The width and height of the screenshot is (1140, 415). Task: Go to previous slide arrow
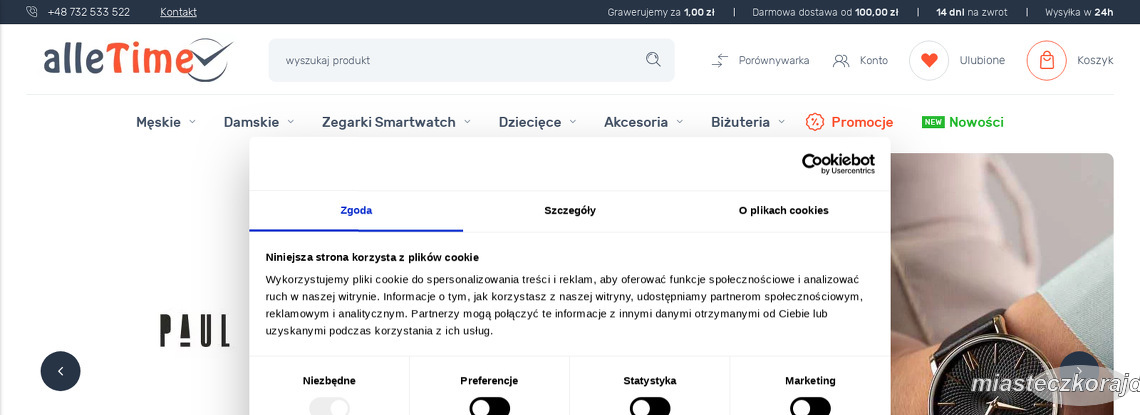(60, 371)
